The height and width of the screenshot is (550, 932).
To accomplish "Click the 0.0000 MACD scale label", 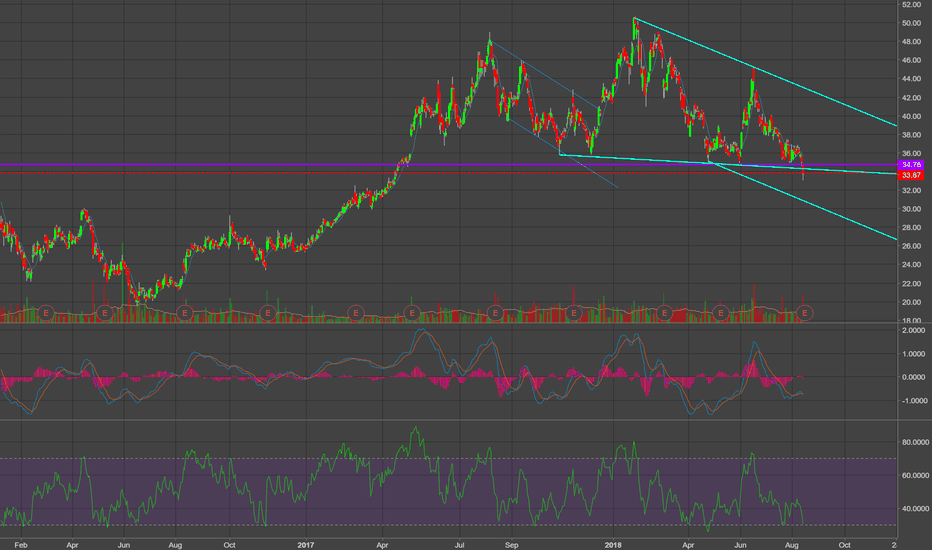I will coord(914,377).
